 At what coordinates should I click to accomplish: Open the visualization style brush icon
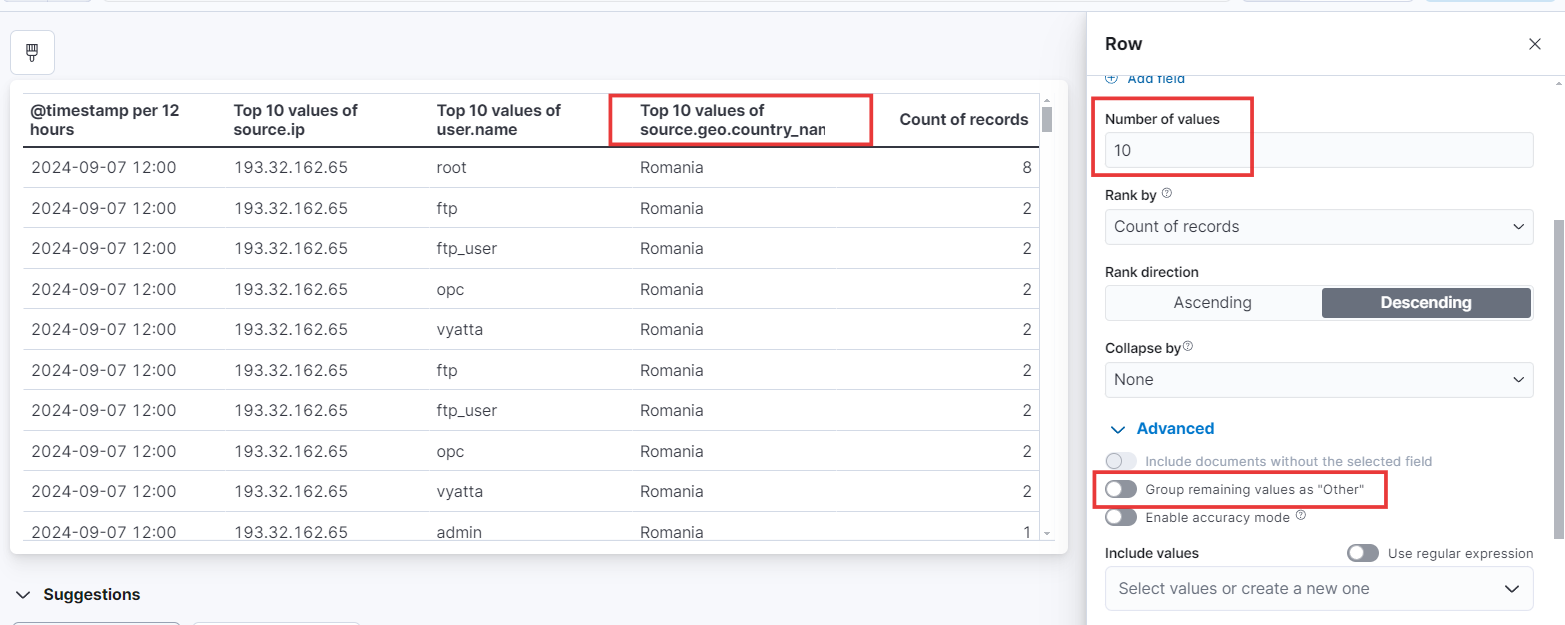pos(32,52)
